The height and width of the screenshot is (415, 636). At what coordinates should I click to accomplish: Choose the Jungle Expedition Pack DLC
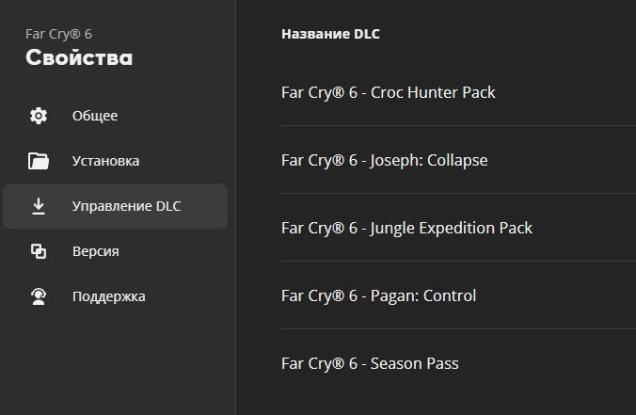point(406,228)
